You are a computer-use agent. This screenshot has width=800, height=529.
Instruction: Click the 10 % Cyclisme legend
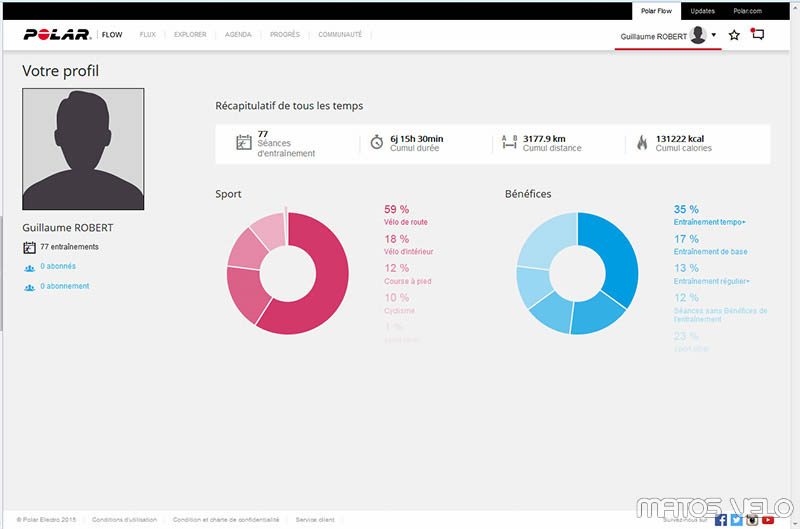coord(399,304)
